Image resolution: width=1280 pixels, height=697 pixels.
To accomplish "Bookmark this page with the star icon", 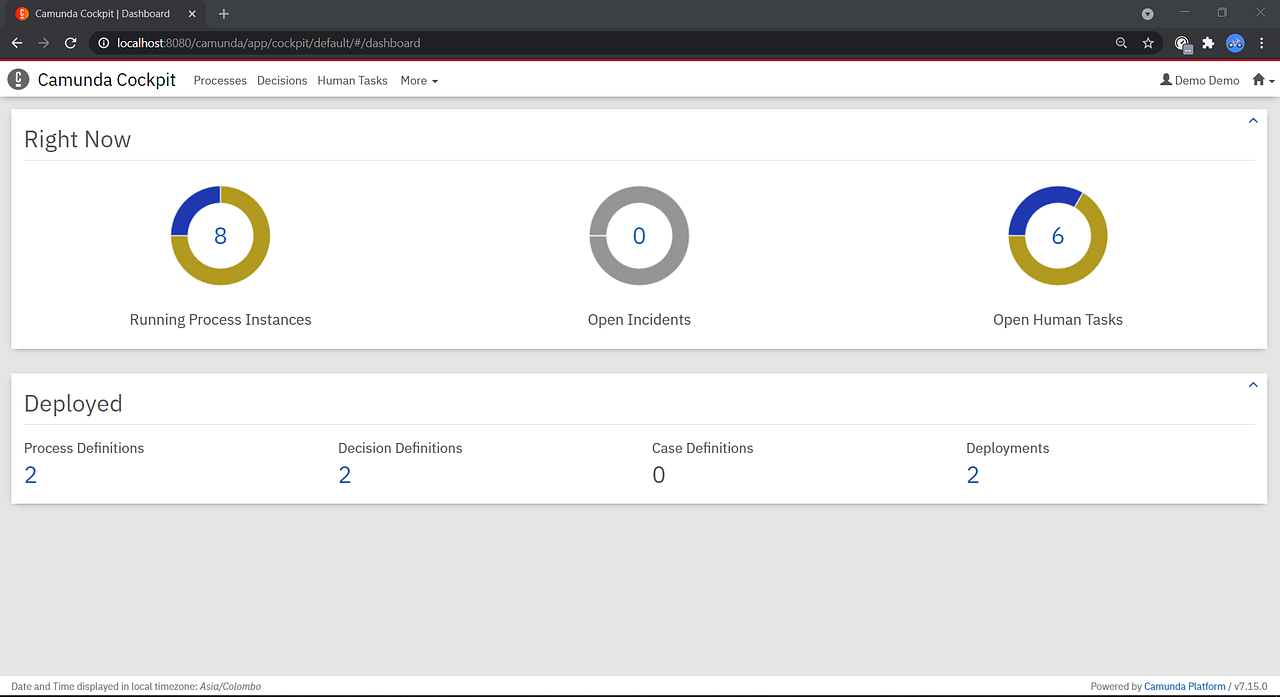I will coord(1148,43).
